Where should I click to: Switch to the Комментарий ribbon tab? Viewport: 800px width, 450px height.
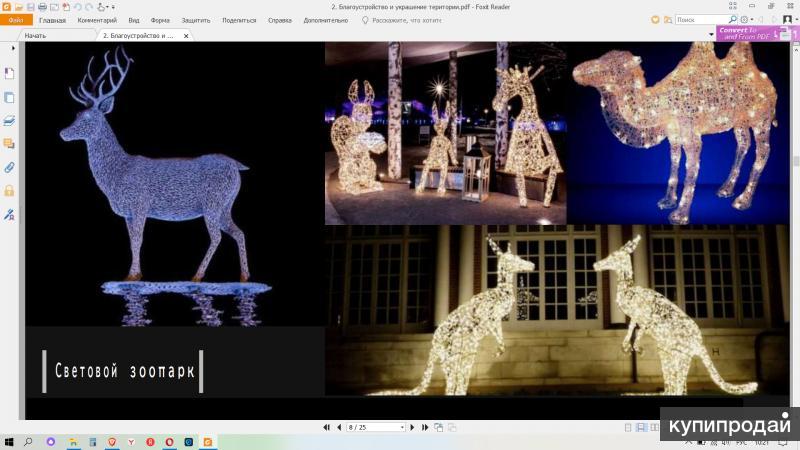(x=97, y=20)
